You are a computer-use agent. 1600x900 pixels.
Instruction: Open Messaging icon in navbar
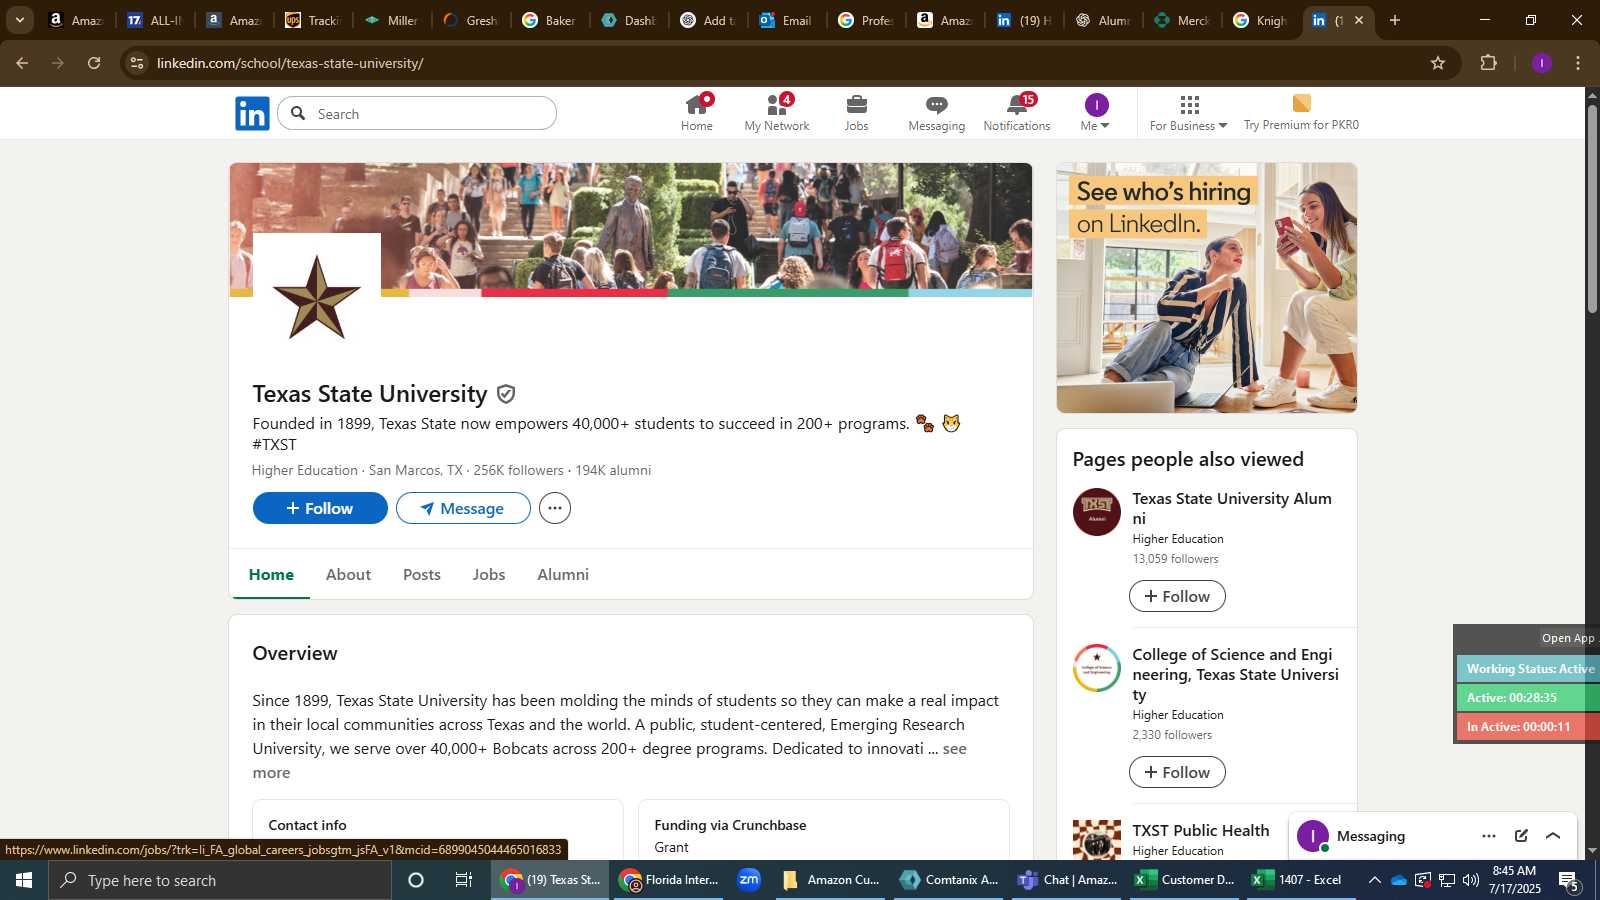[937, 113]
